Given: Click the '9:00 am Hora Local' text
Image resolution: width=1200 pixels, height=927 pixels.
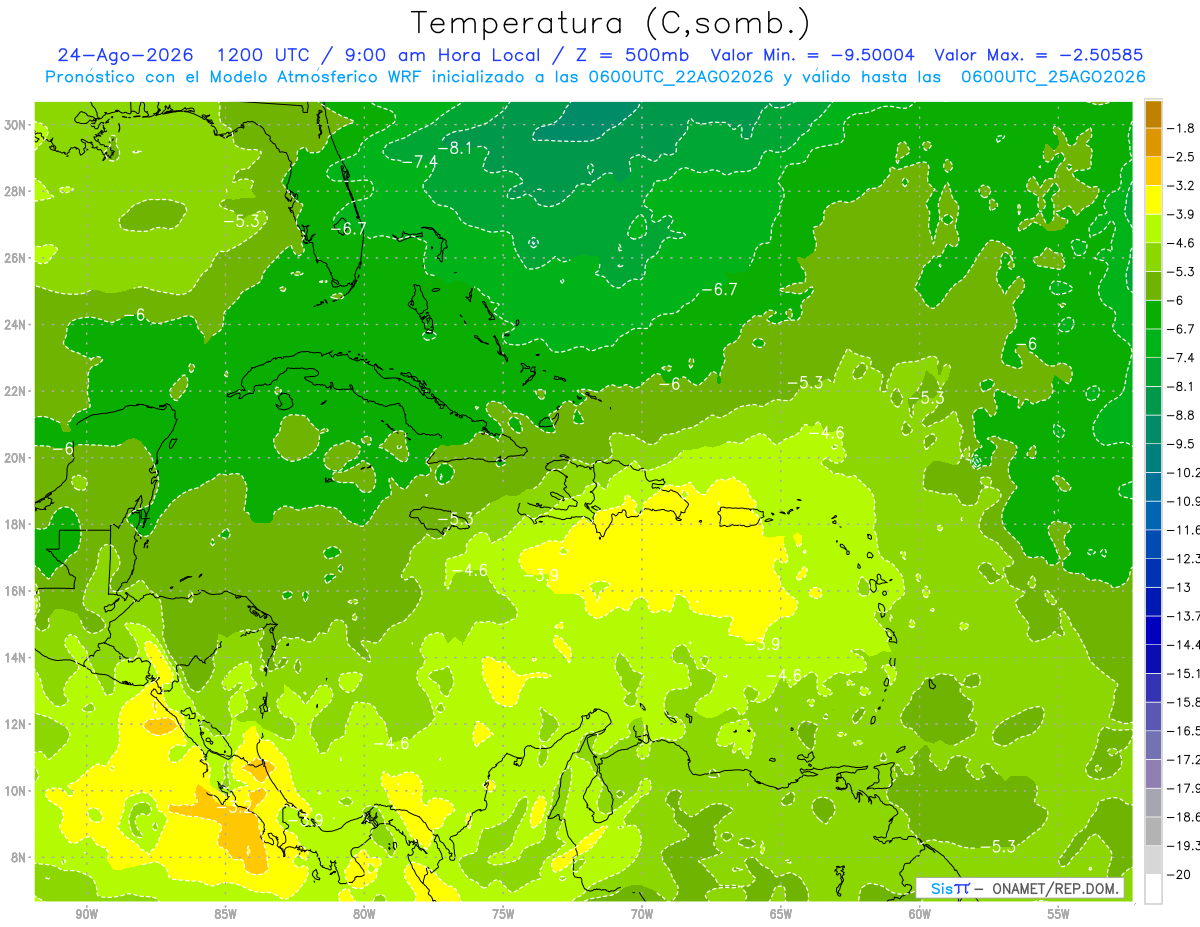Looking at the screenshot, I should pos(444,55).
